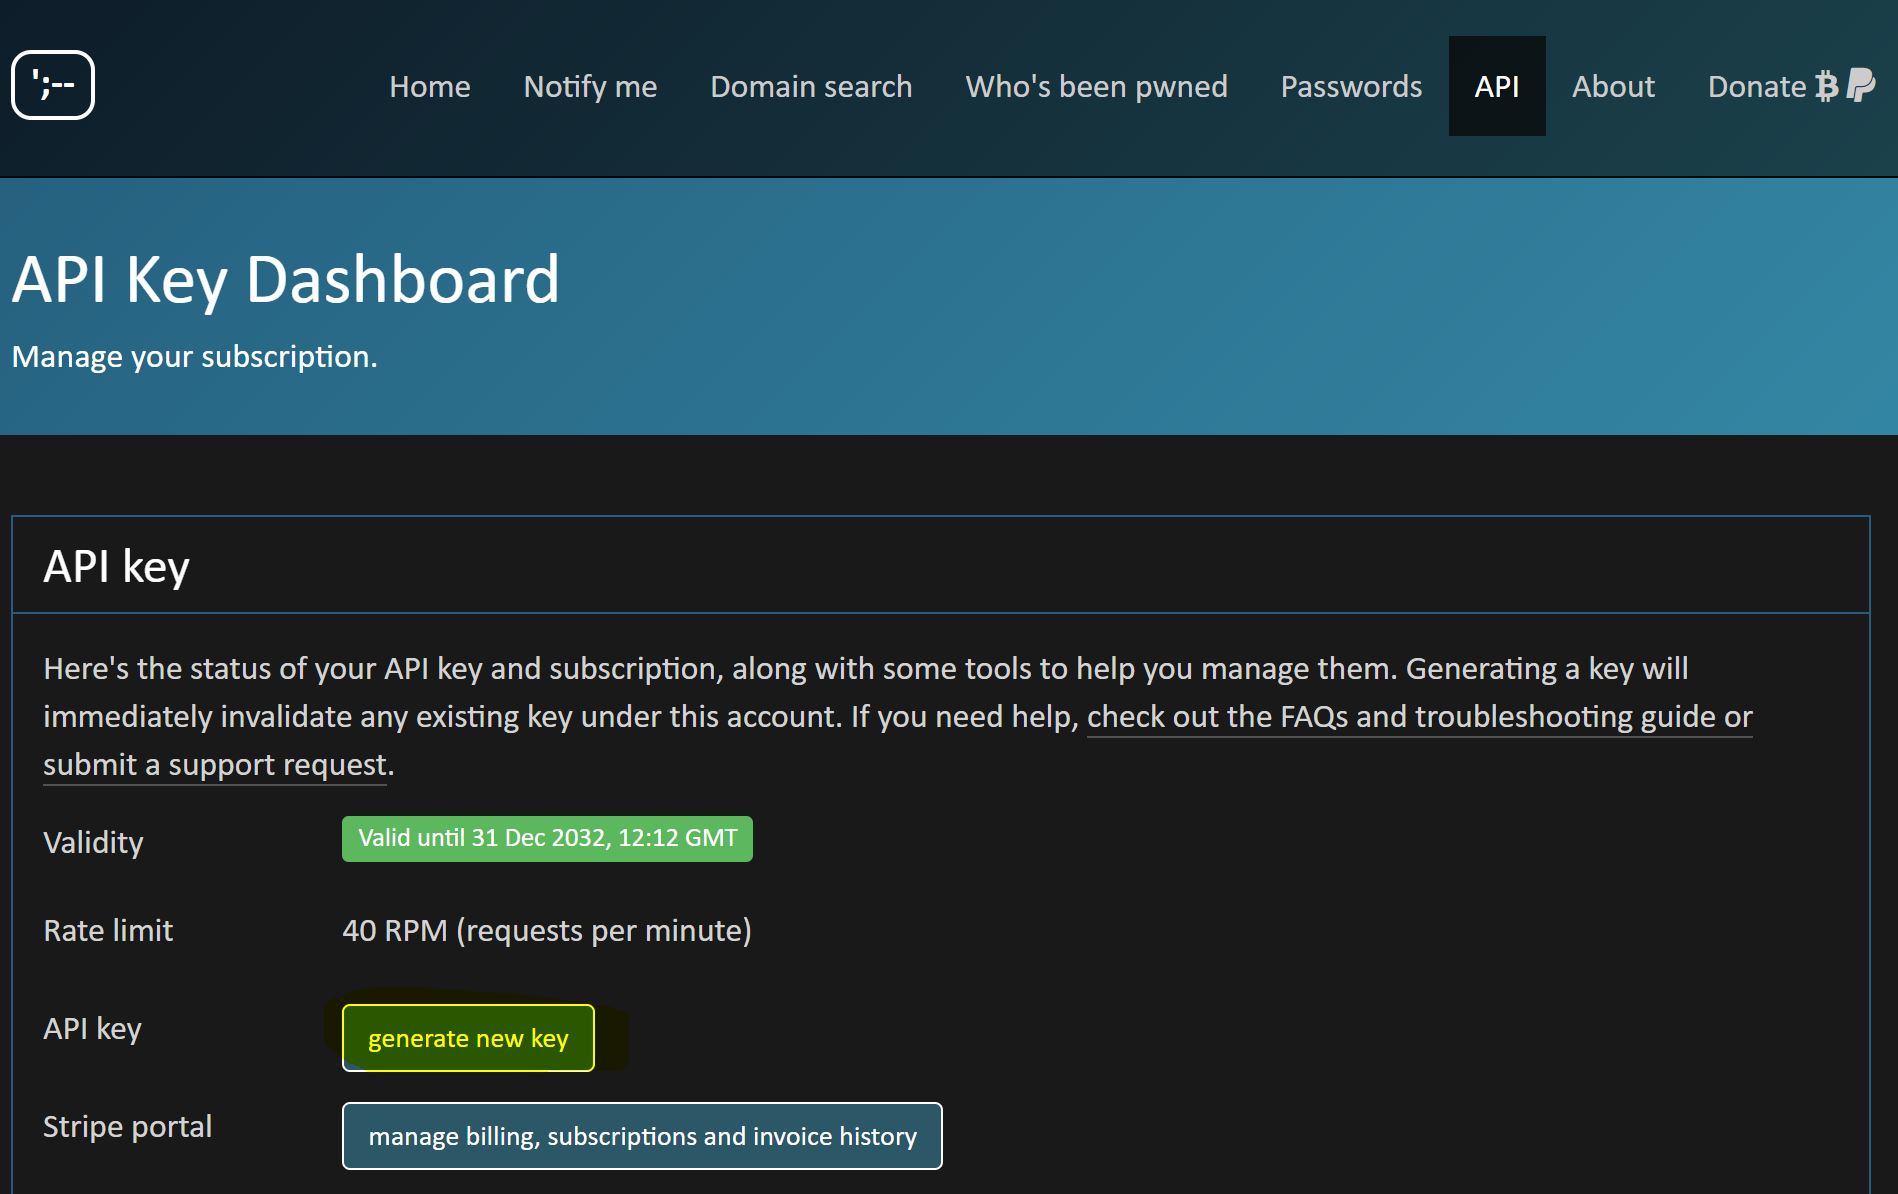Navigate to the Passwords page
The image size is (1898, 1194).
pos(1350,86)
